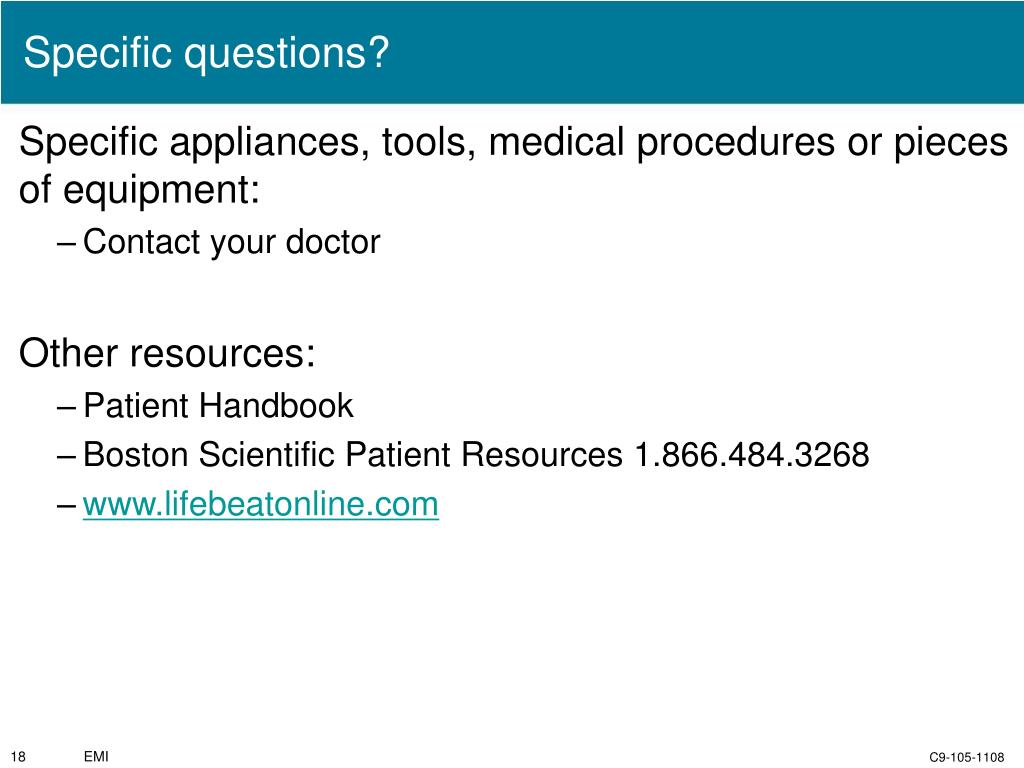Click the words 'medical procedures' in paragraph
Viewport: 1024px width, 768px height.
click(x=662, y=142)
